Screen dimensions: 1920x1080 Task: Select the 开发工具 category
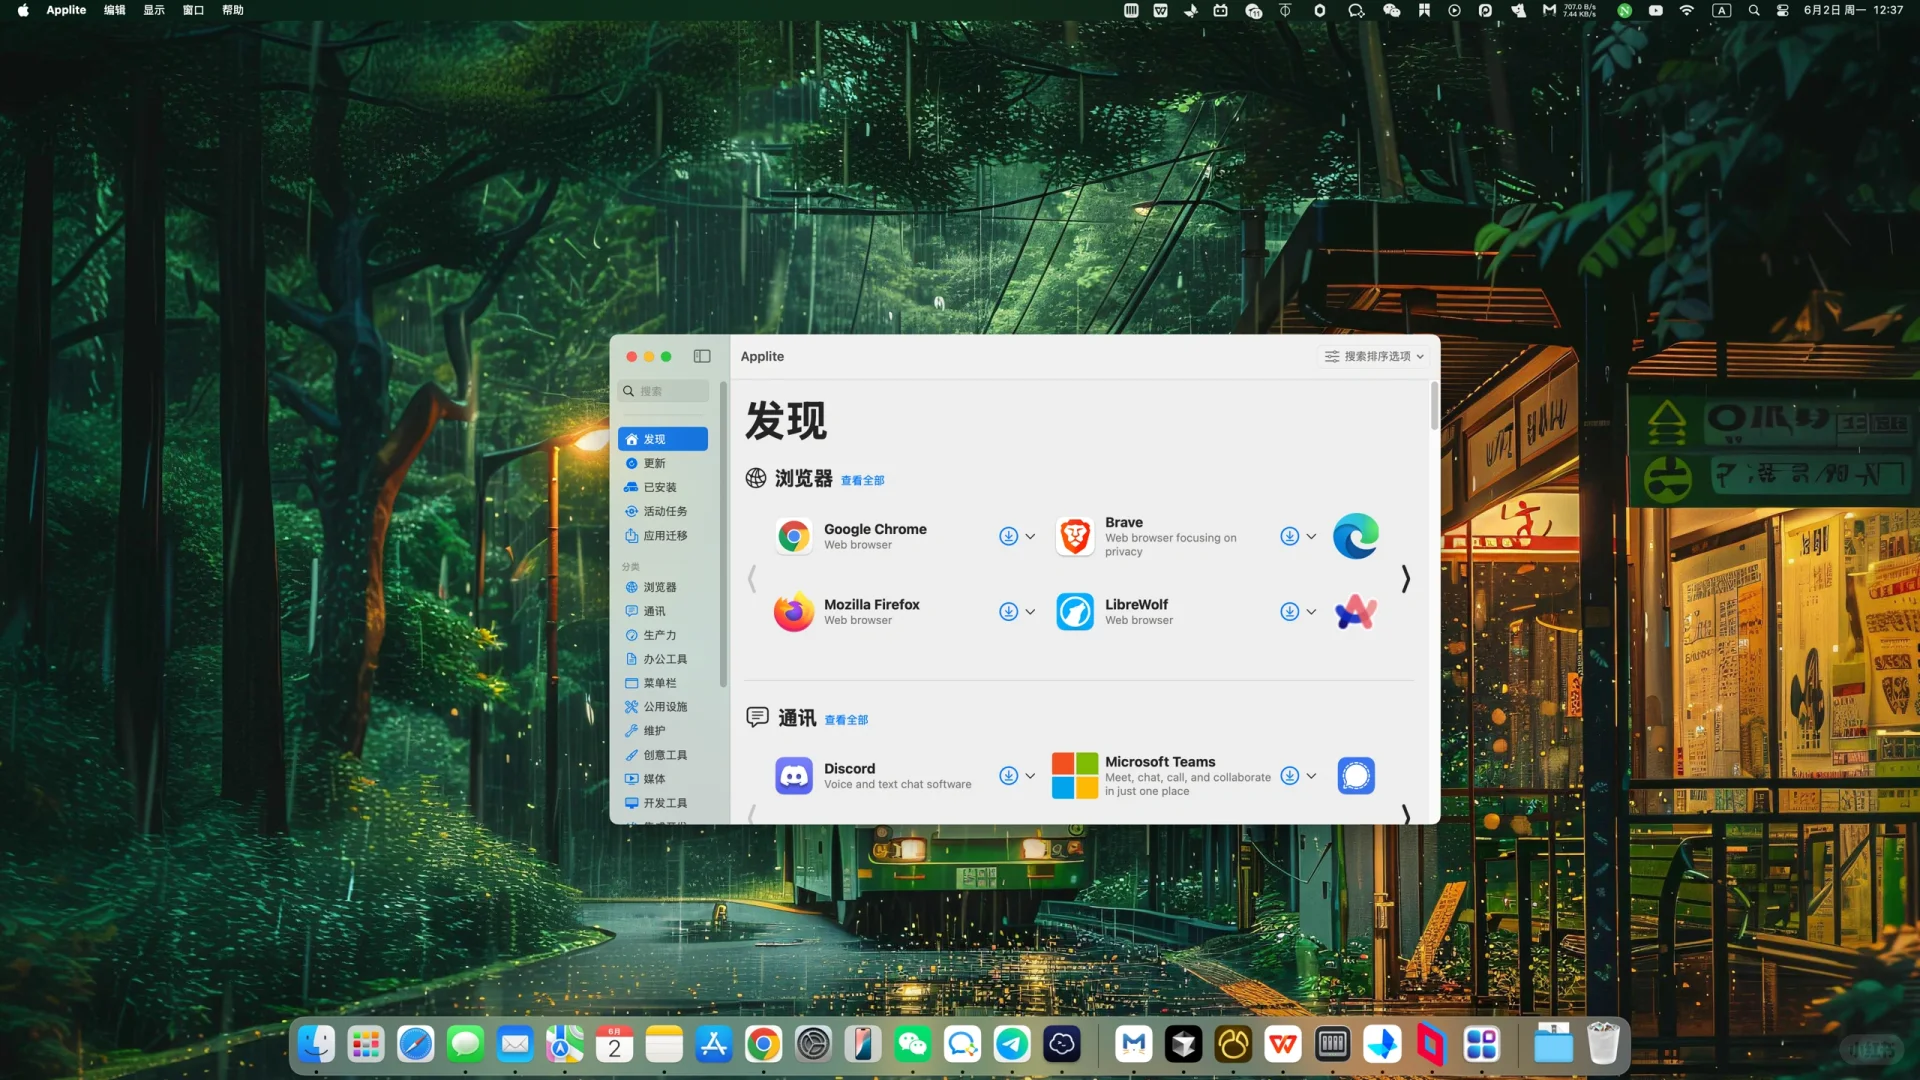coord(664,803)
